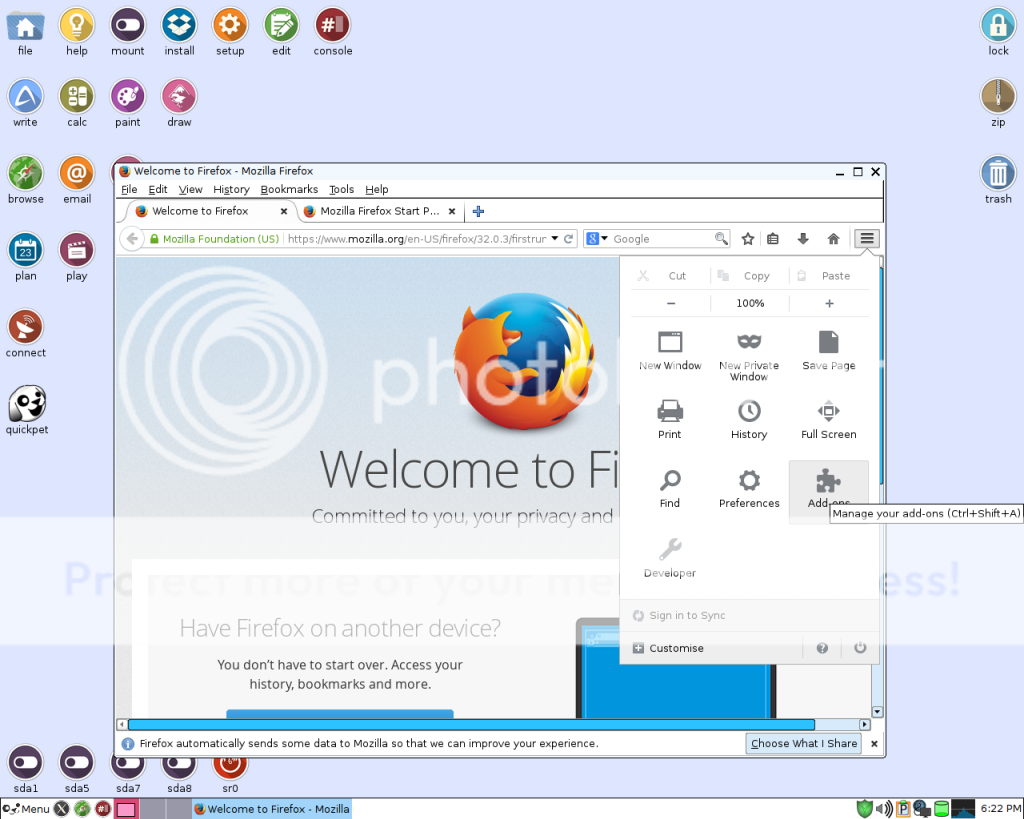Open the URL bar history dropdown
This screenshot has height=819, width=1024.
pos(555,239)
